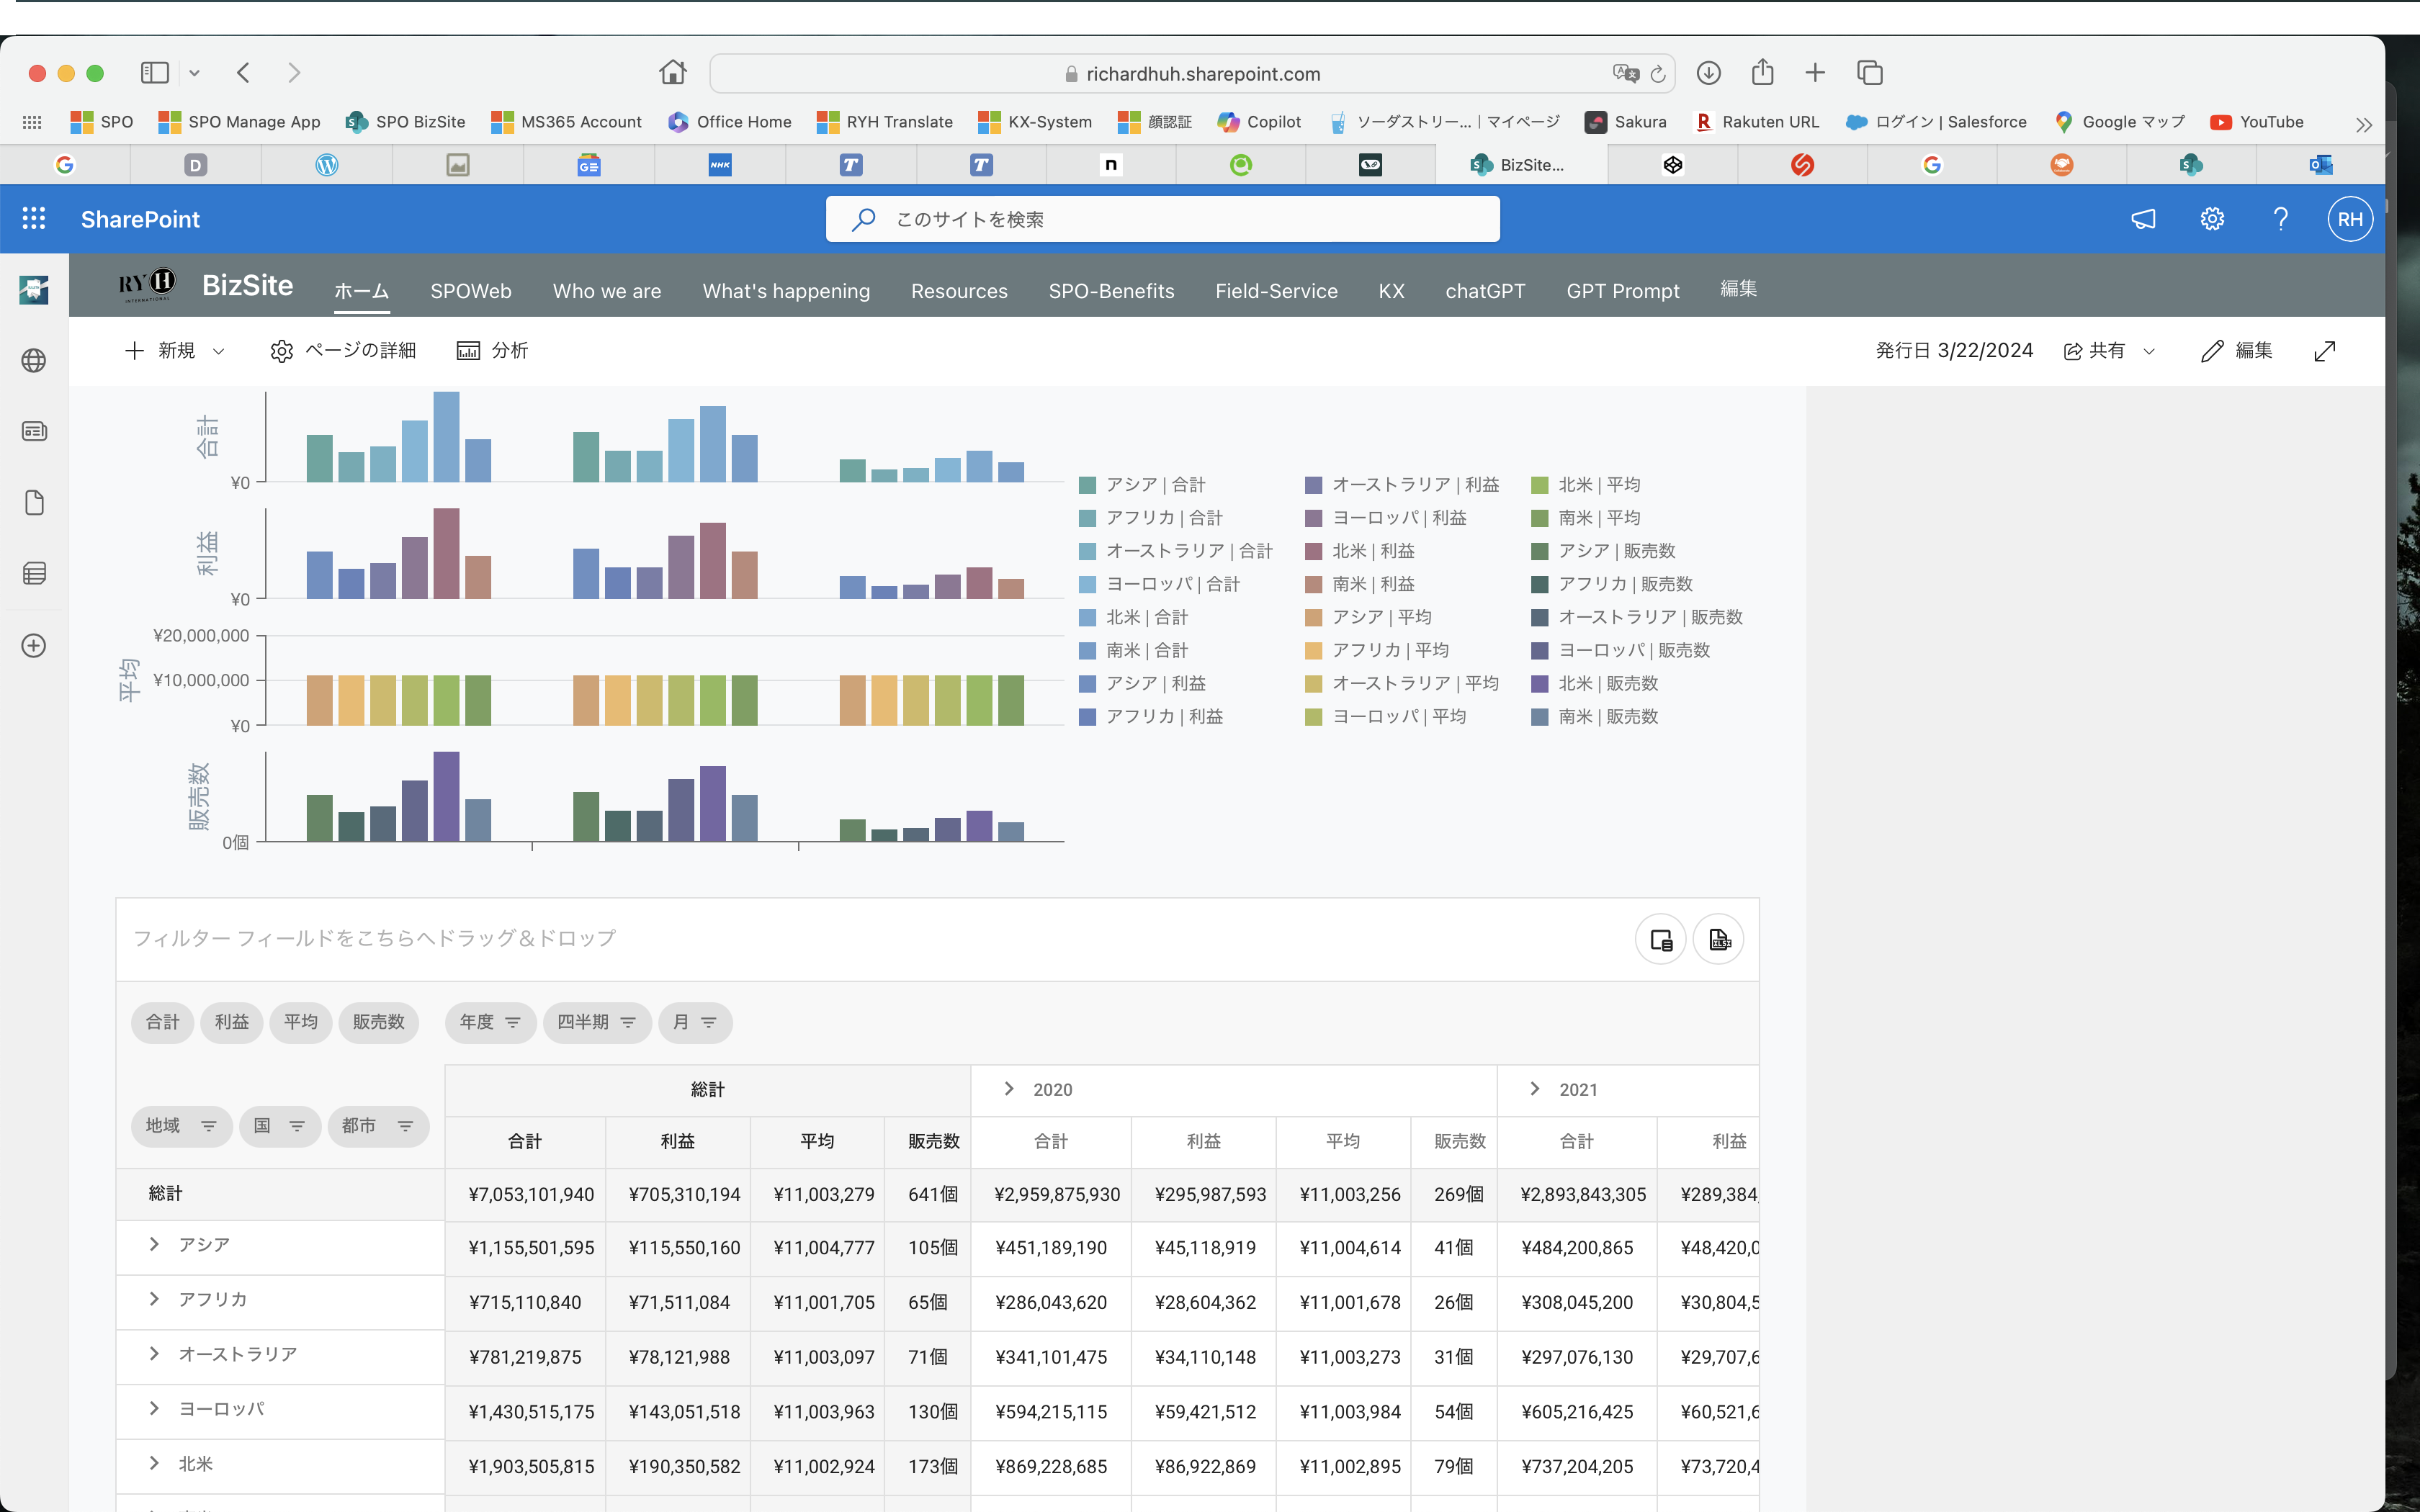Viewport: 2420px width, 1512px height.
Task: Expand the アジア row
Action: tap(154, 1244)
